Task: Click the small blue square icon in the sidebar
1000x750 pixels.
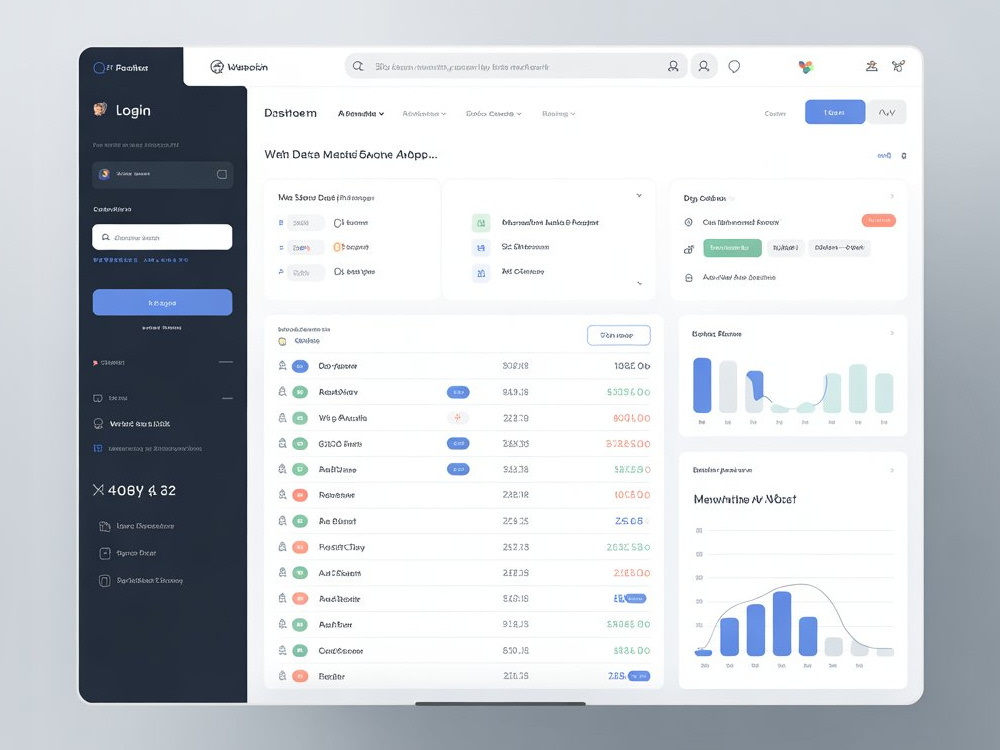Action: 98,448
